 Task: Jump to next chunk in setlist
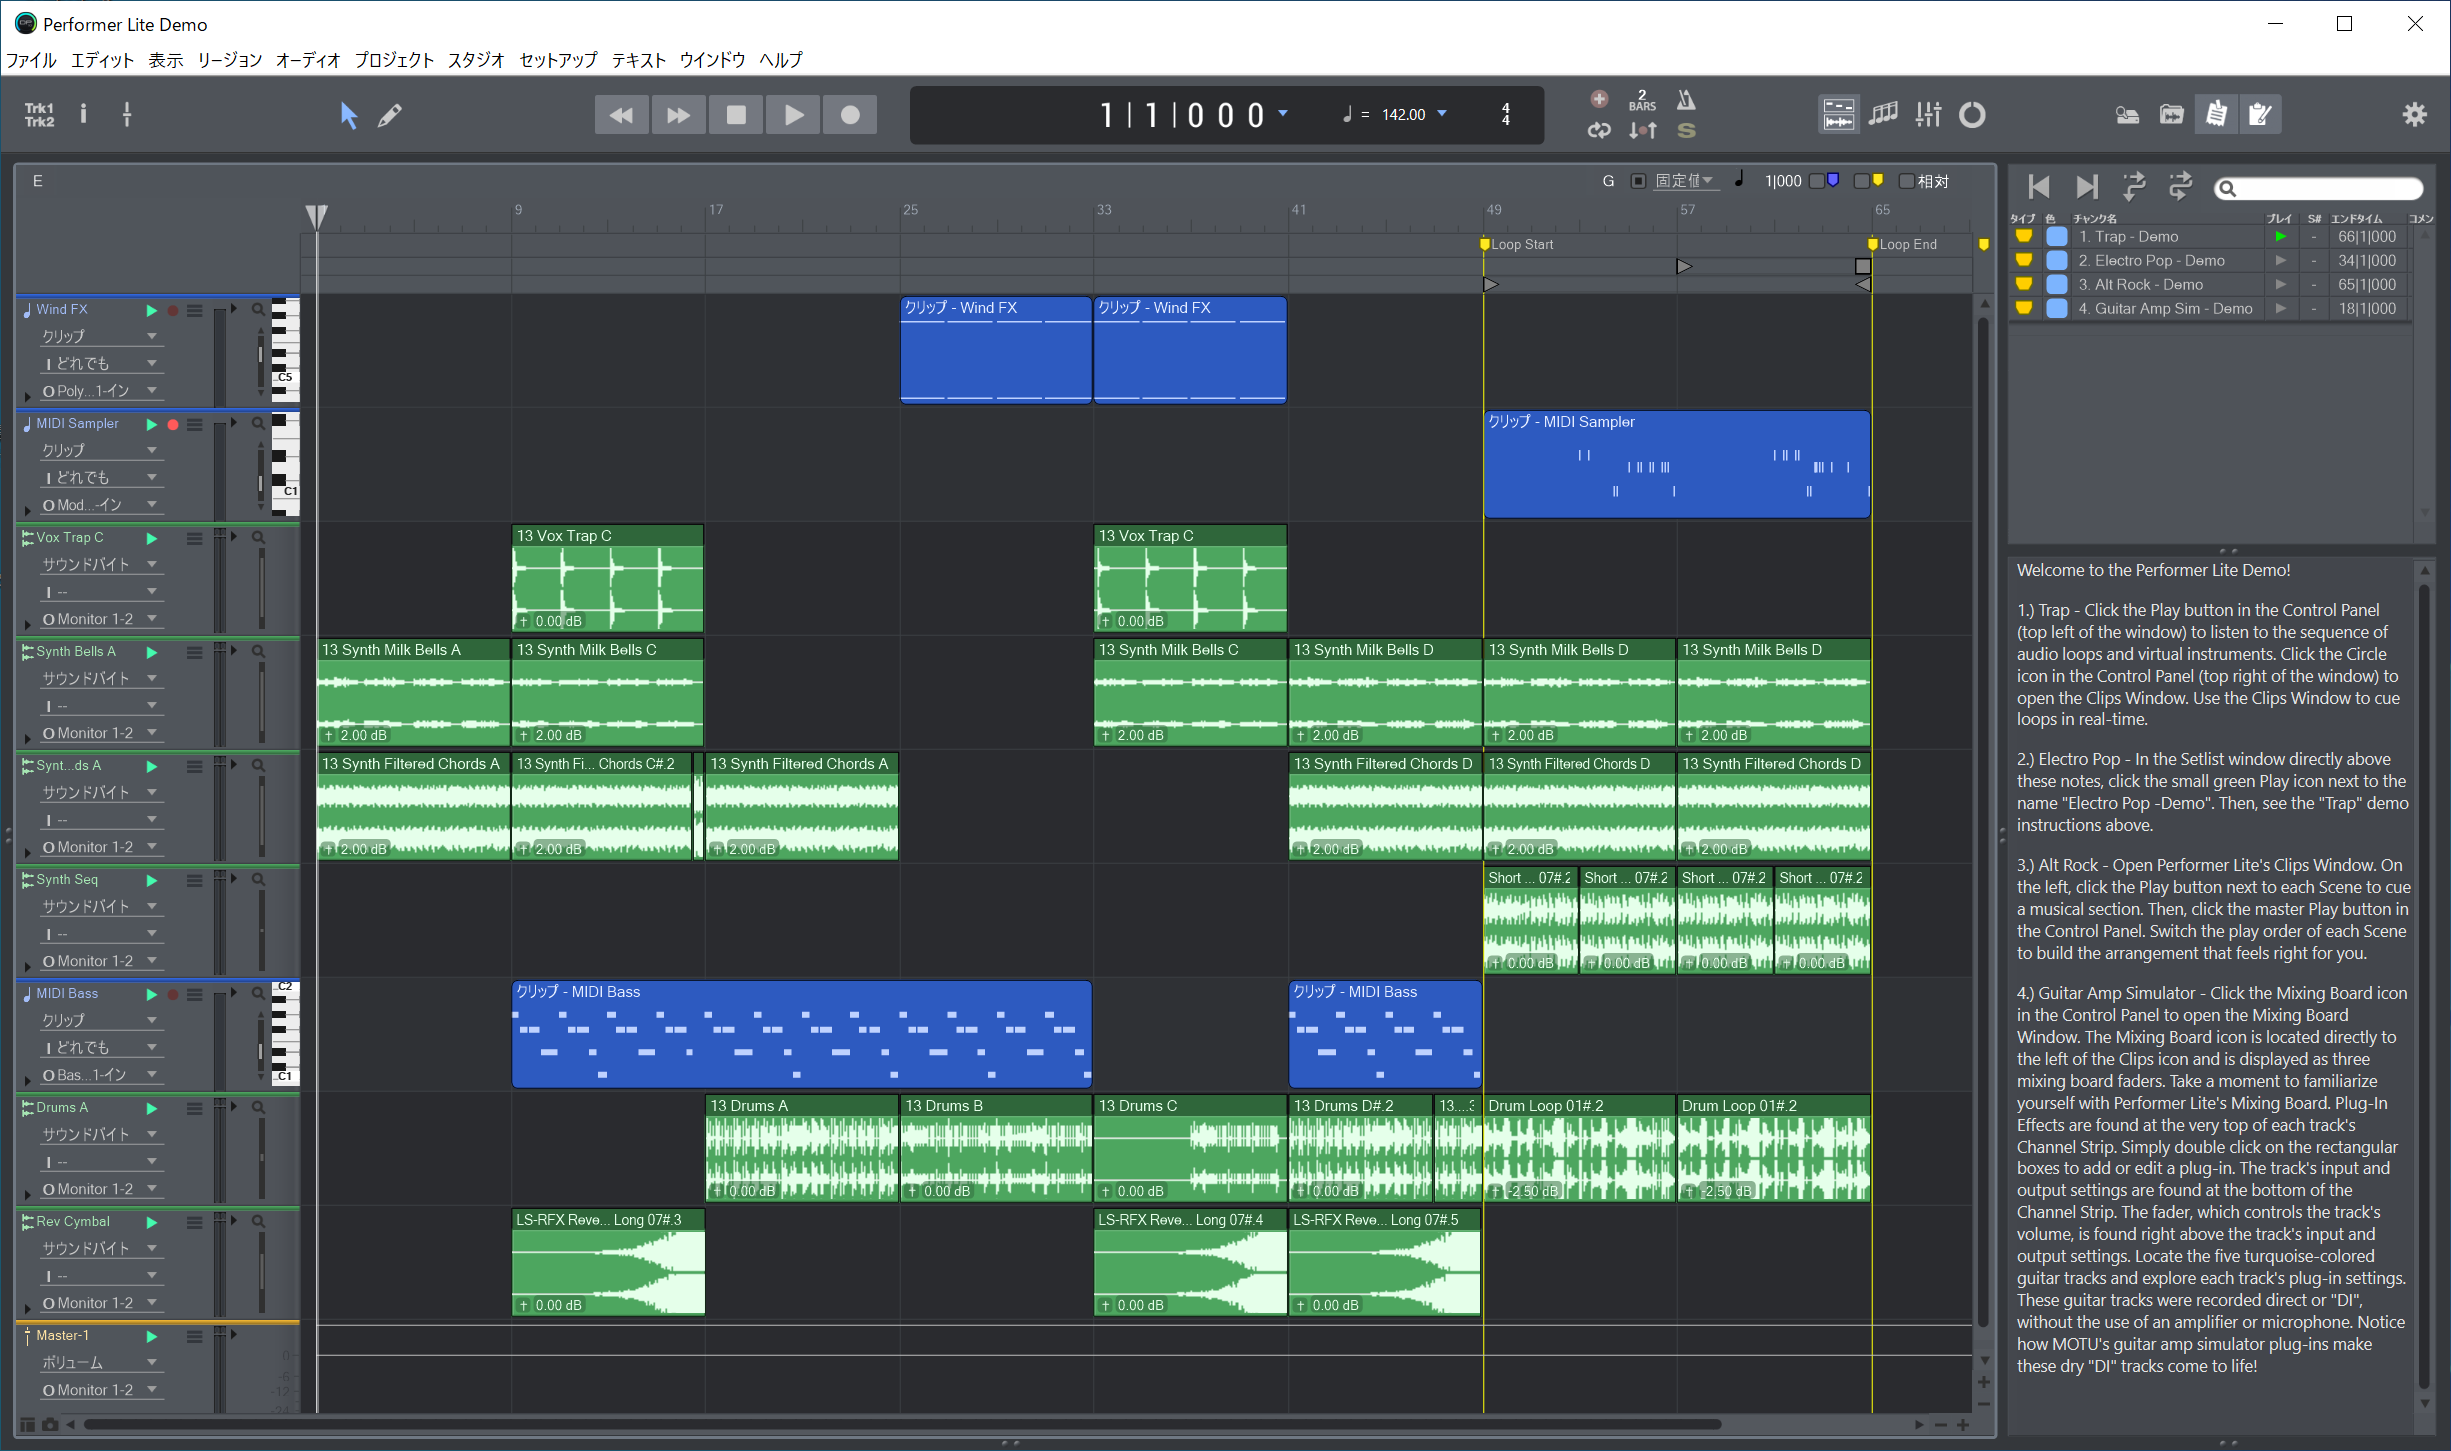(x=2086, y=187)
